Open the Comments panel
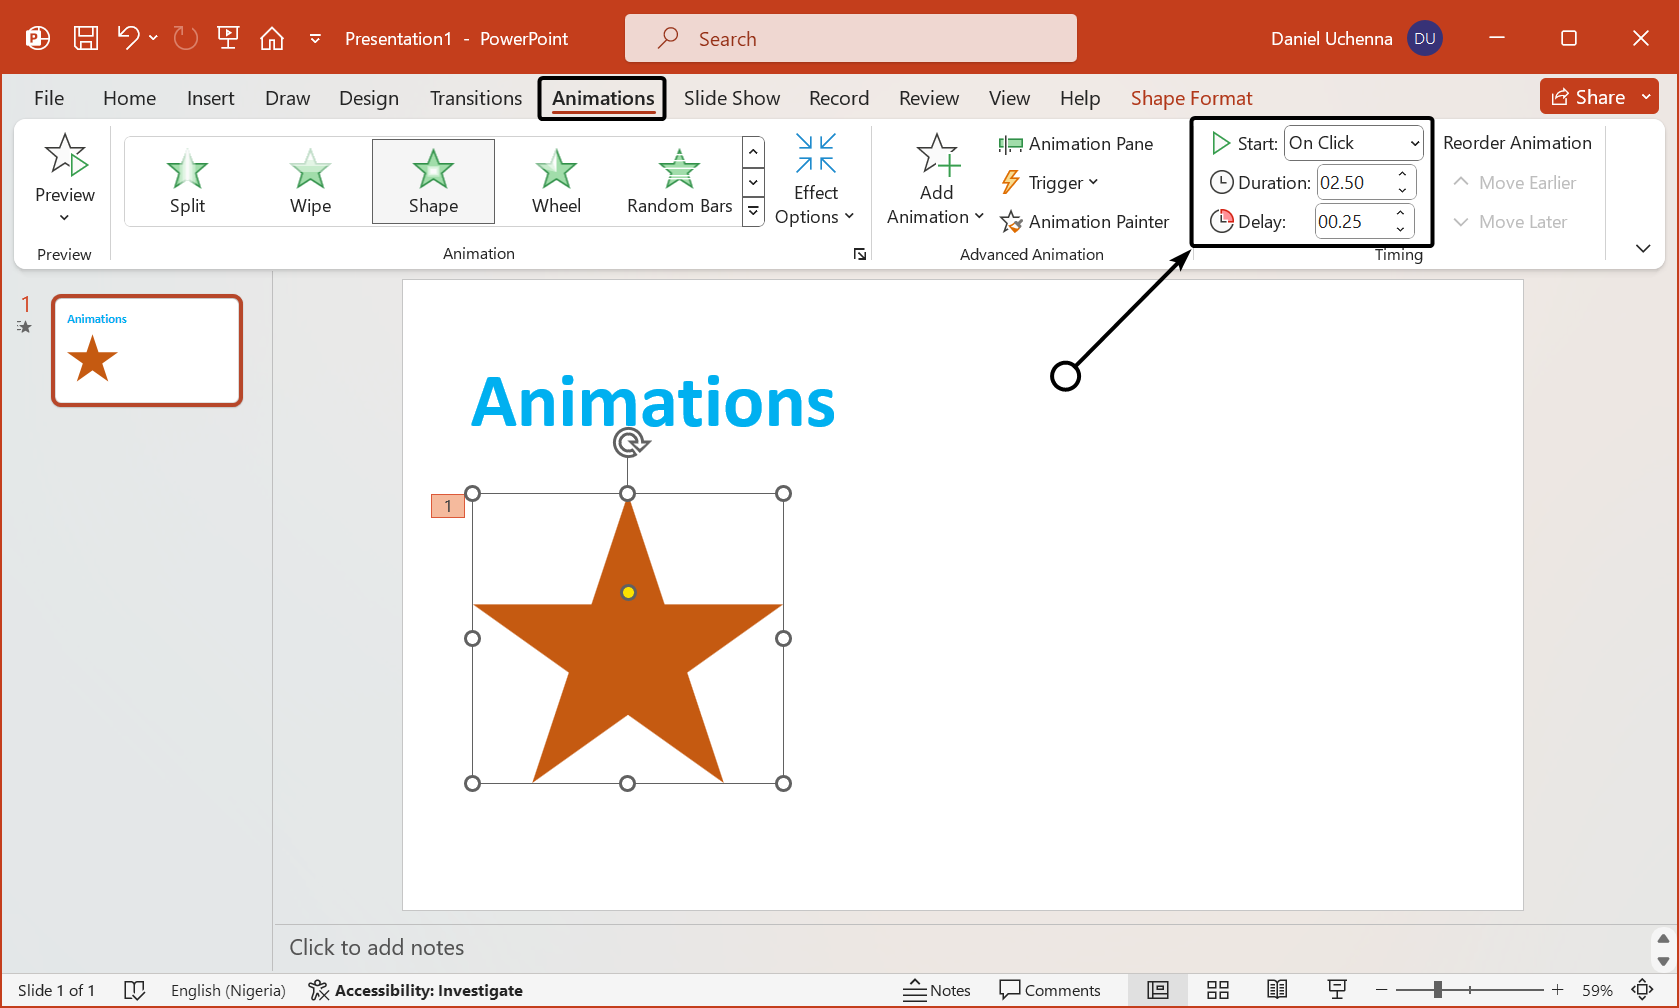 [1051, 989]
